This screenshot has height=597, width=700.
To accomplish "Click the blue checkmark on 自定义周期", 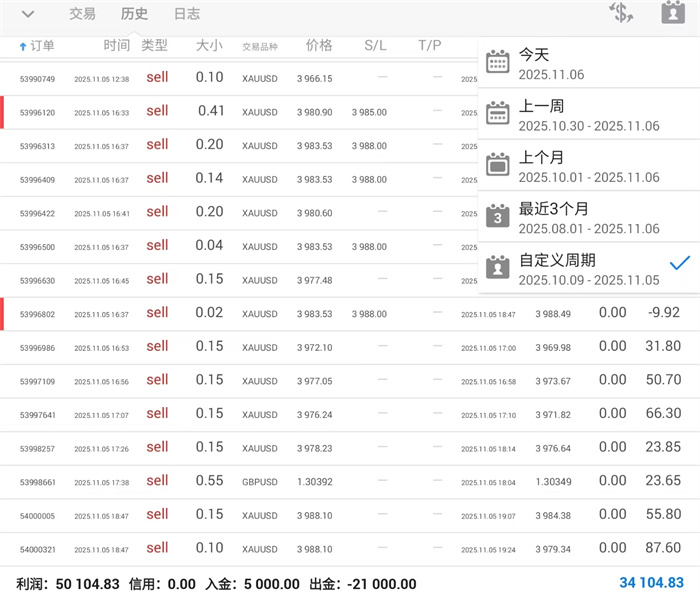I will (x=680, y=263).
